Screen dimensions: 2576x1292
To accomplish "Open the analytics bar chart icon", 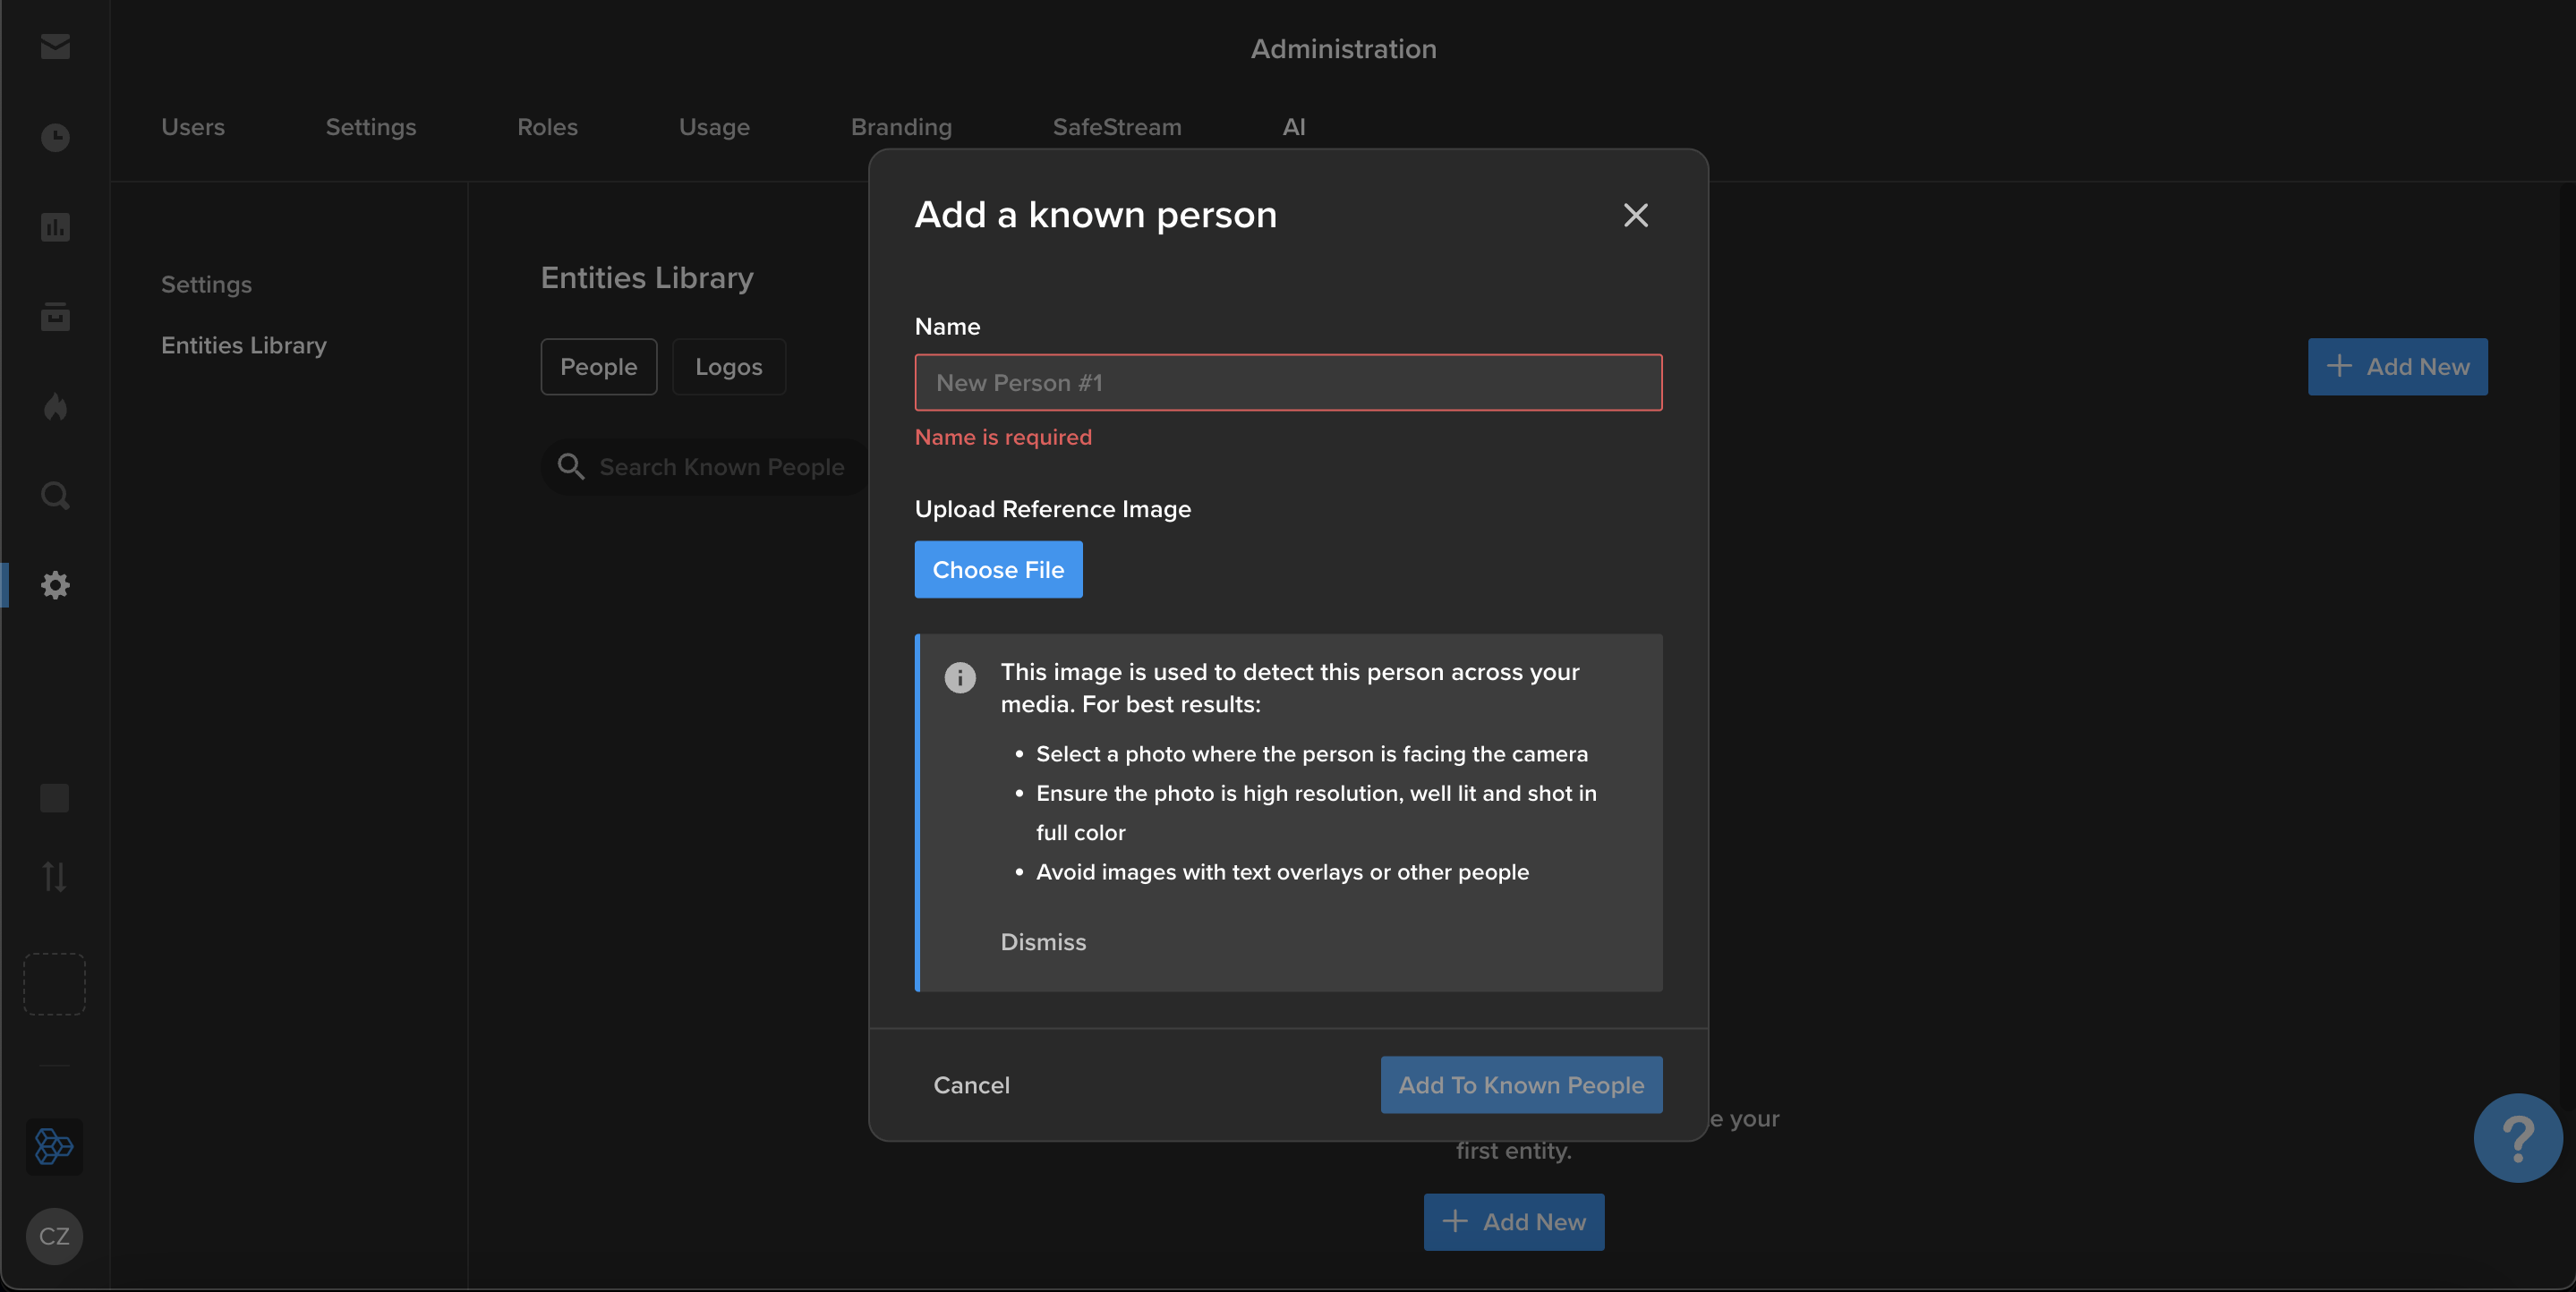I will point(55,227).
